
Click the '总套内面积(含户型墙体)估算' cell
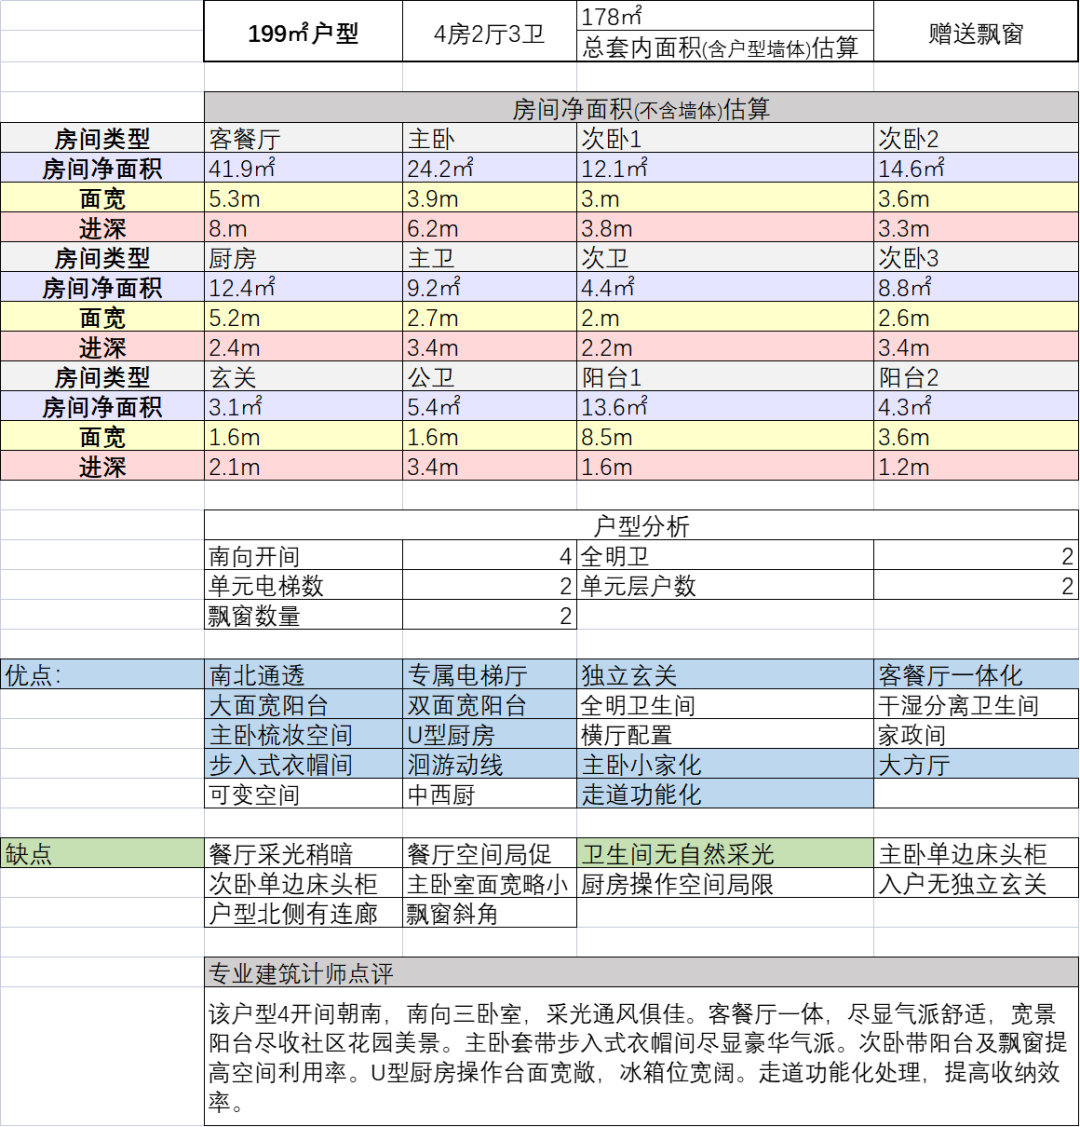(x=725, y=47)
